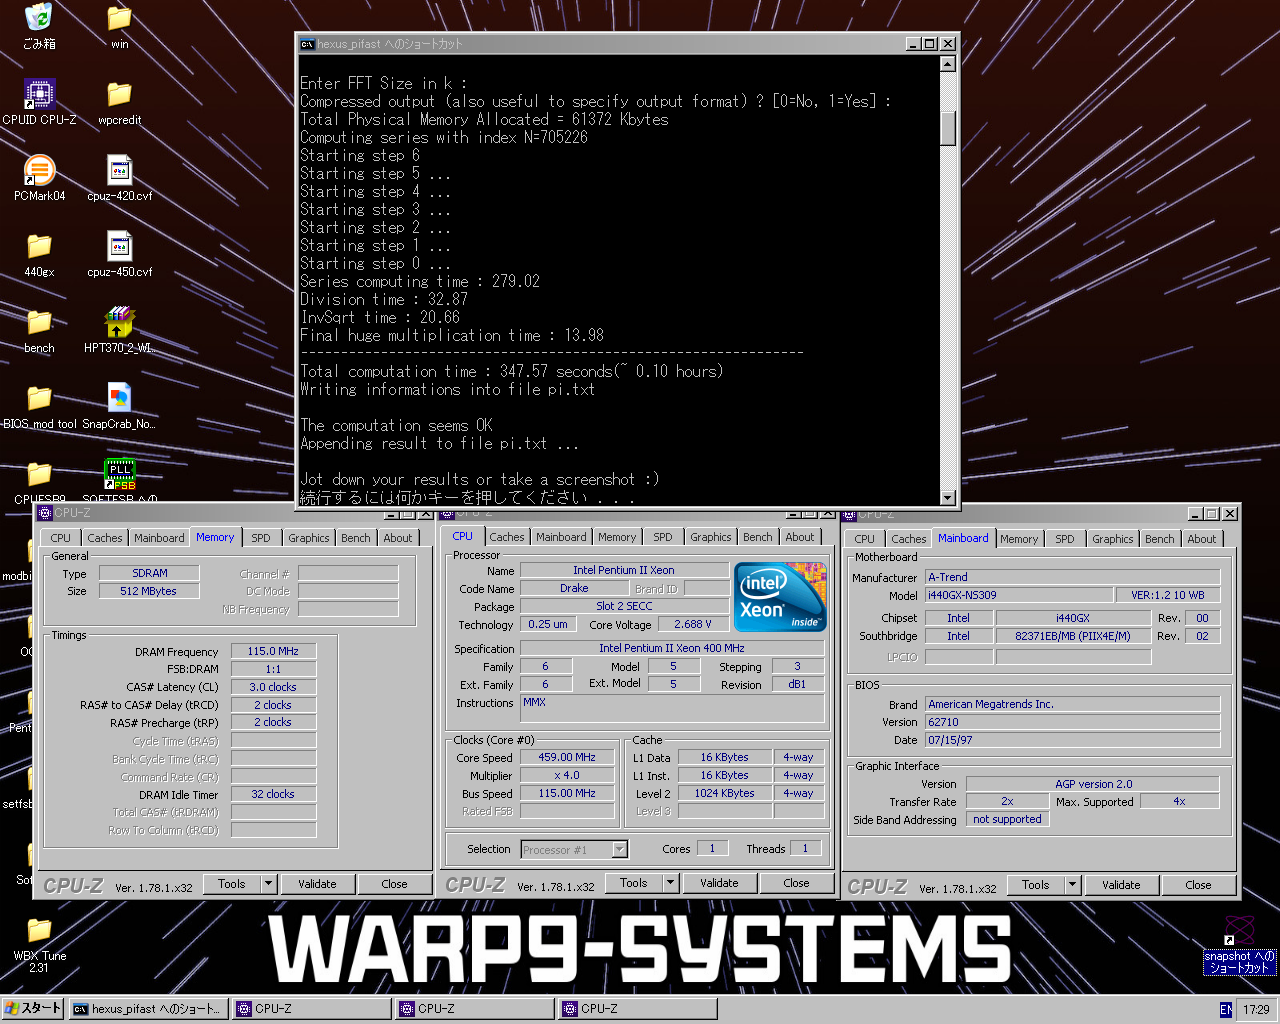Click the SOFTFSB PLL desktop icon
The height and width of the screenshot is (1024, 1280).
pyautogui.click(x=119, y=474)
